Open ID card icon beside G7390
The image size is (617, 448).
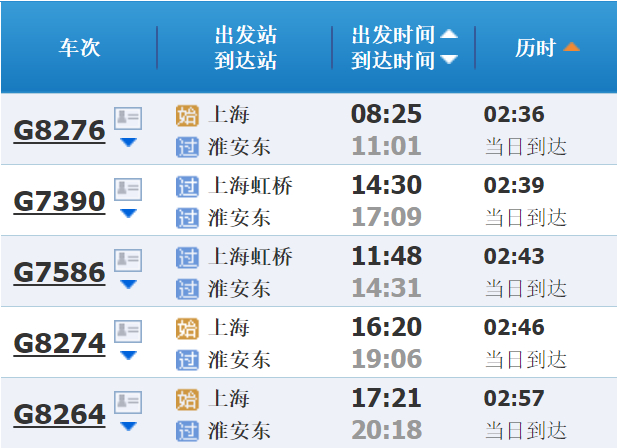128,189
